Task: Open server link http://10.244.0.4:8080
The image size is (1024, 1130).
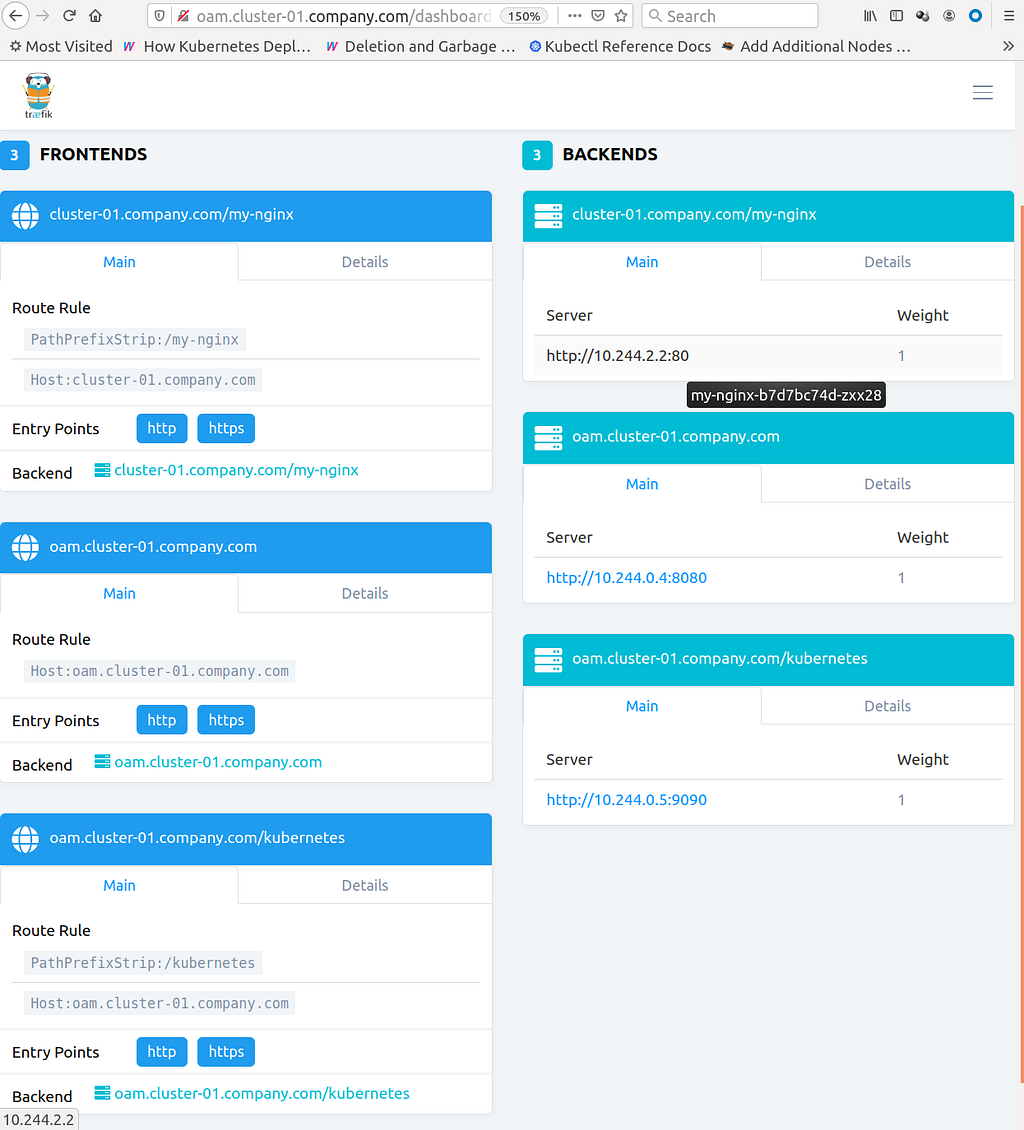Action: [x=626, y=577]
